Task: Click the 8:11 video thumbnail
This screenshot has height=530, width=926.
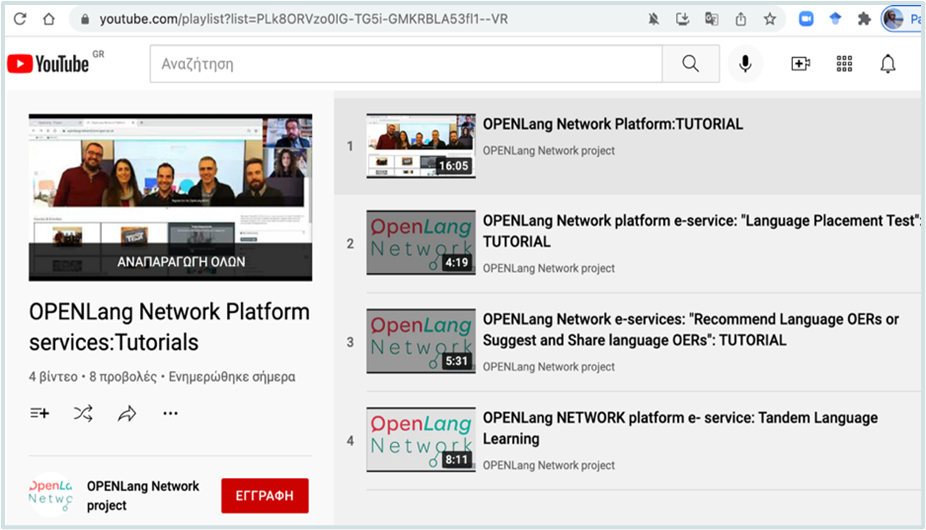Action: [420, 440]
